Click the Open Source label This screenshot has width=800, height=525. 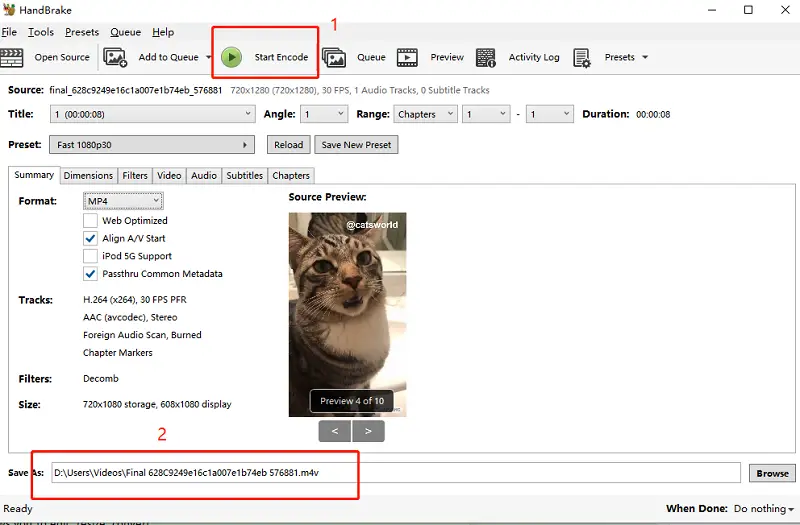tap(62, 57)
